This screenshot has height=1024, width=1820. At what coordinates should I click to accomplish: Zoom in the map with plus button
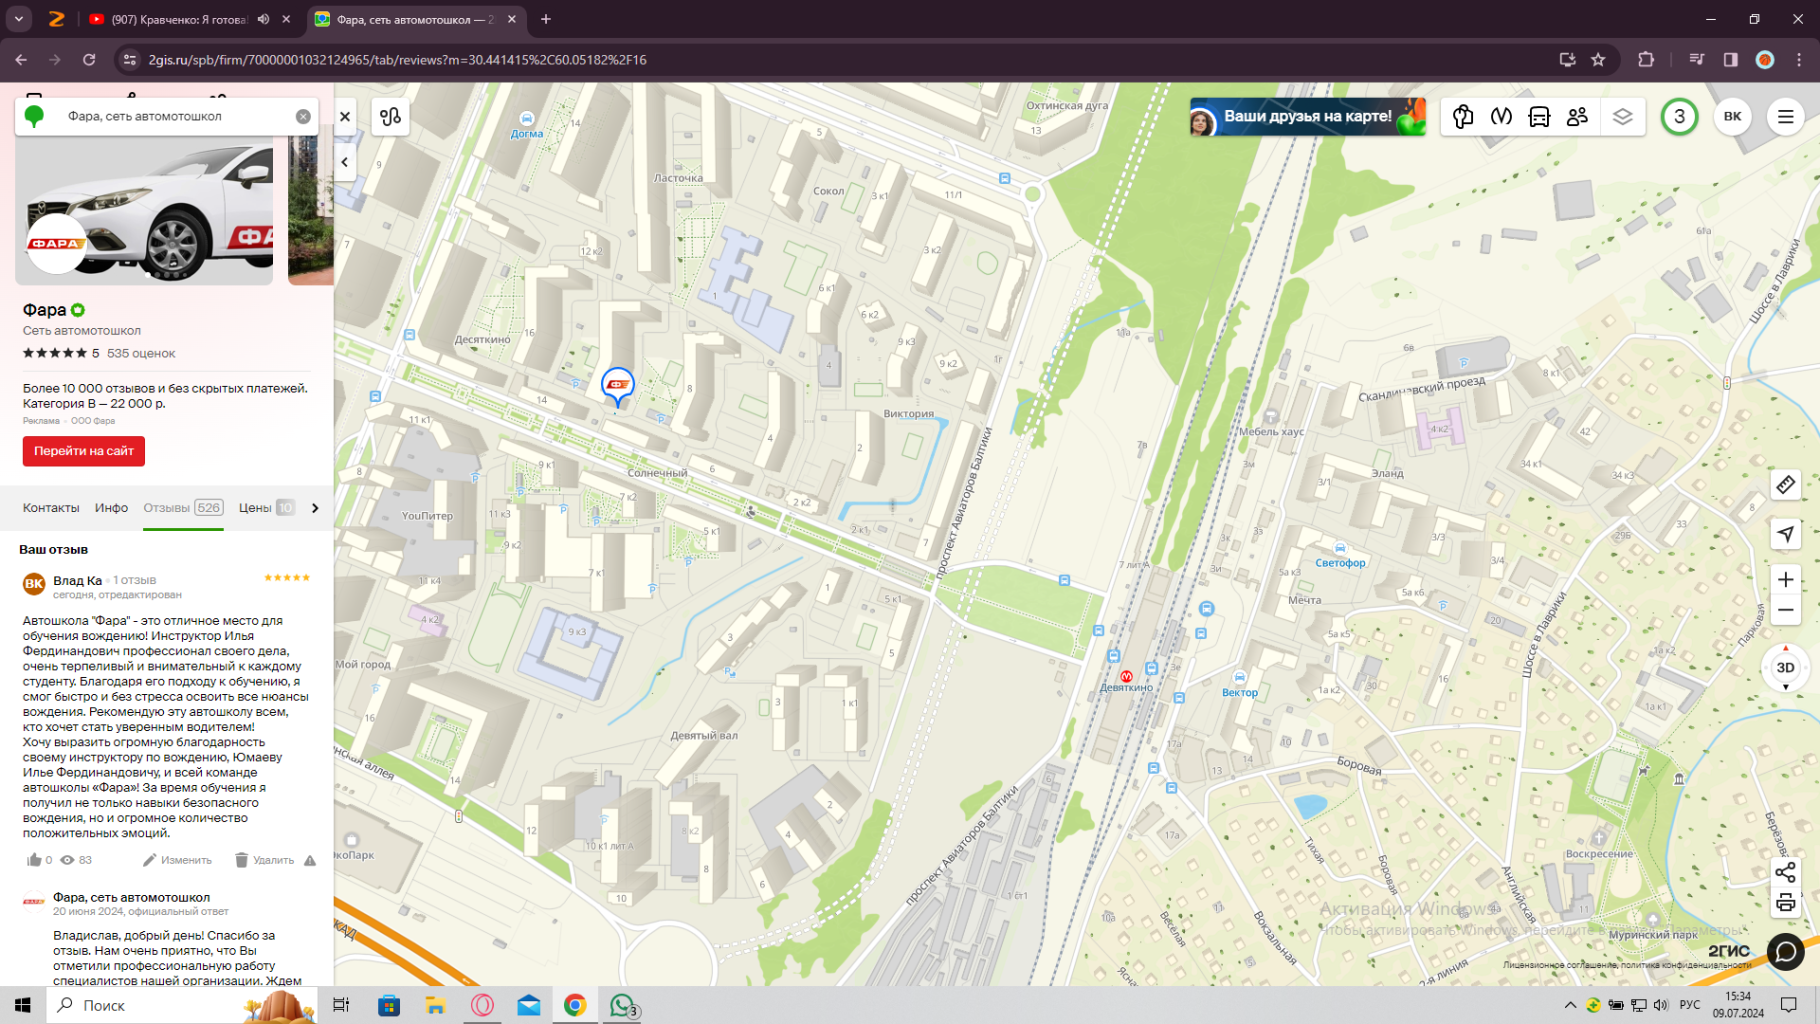(1785, 580)
